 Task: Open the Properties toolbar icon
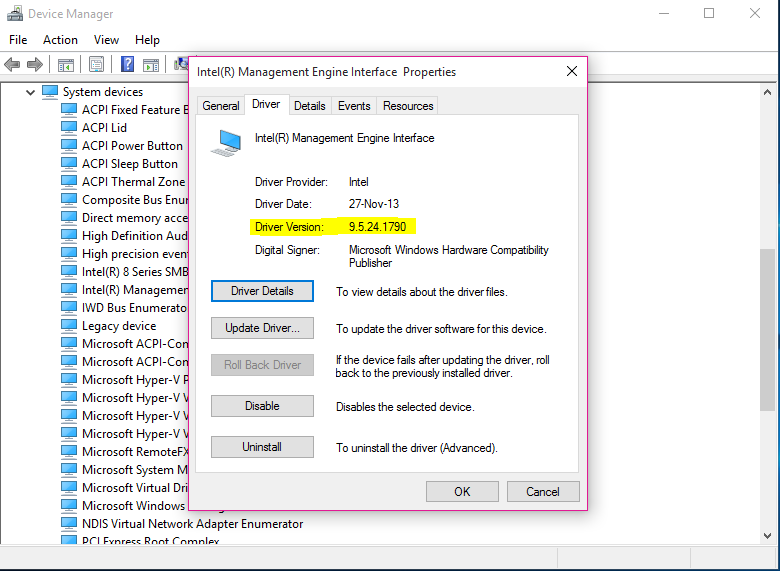(x=97, y=64)
